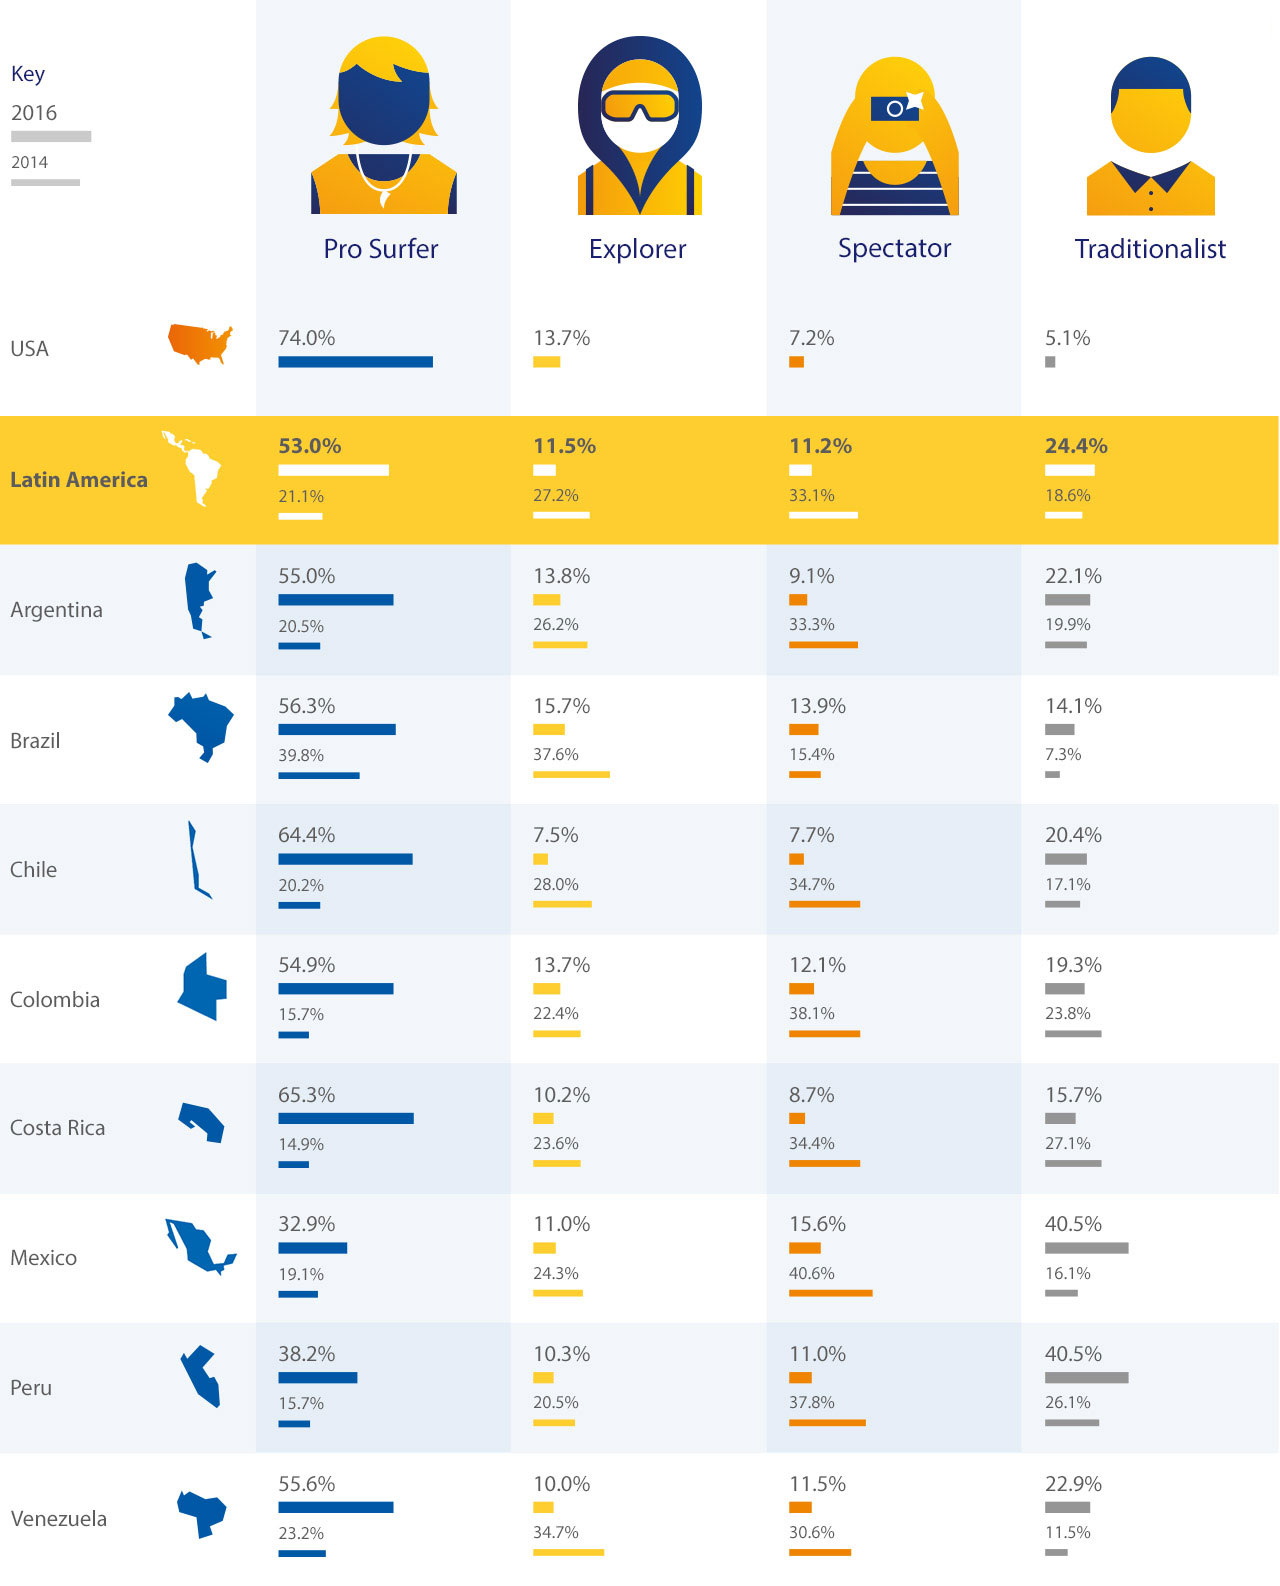Click the Venezuela country label

point(59,1518)
